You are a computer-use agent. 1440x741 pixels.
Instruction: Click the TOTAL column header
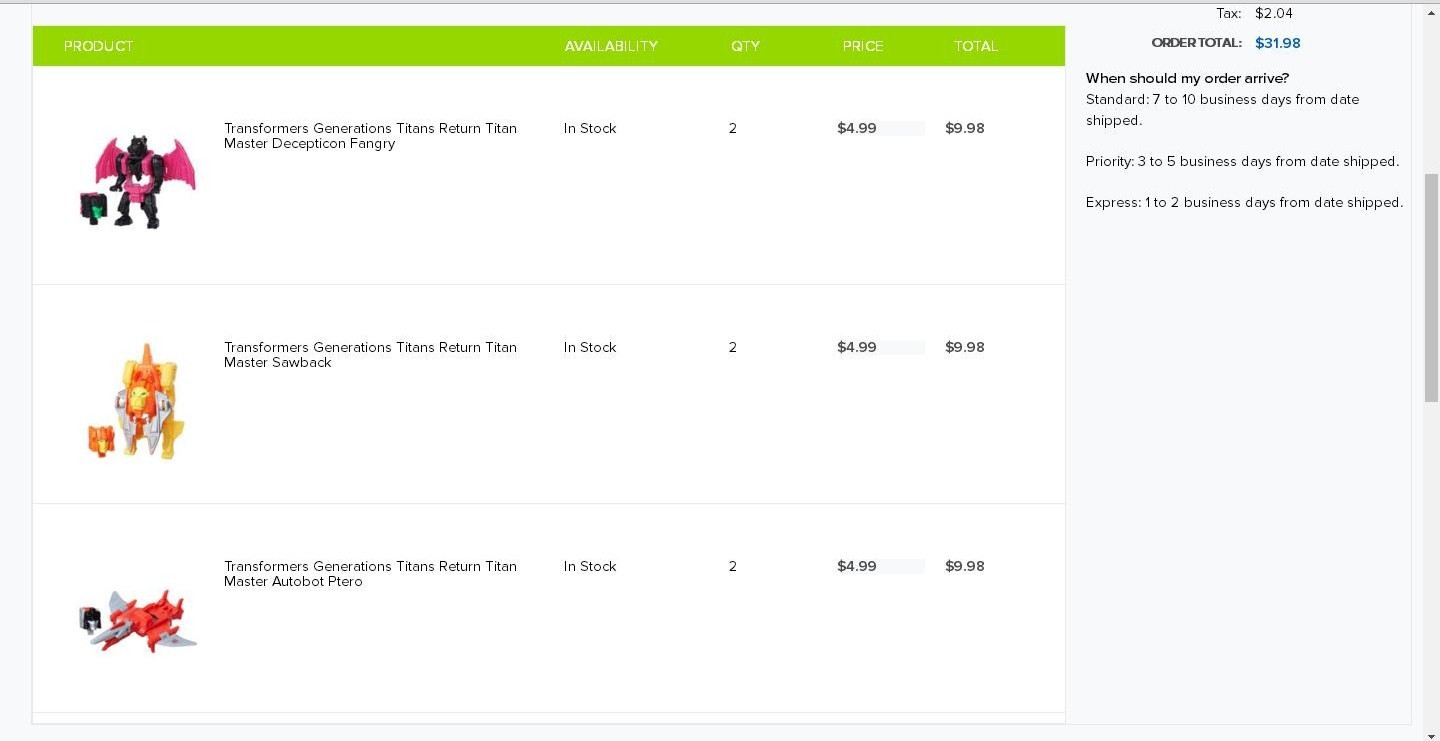975,46
